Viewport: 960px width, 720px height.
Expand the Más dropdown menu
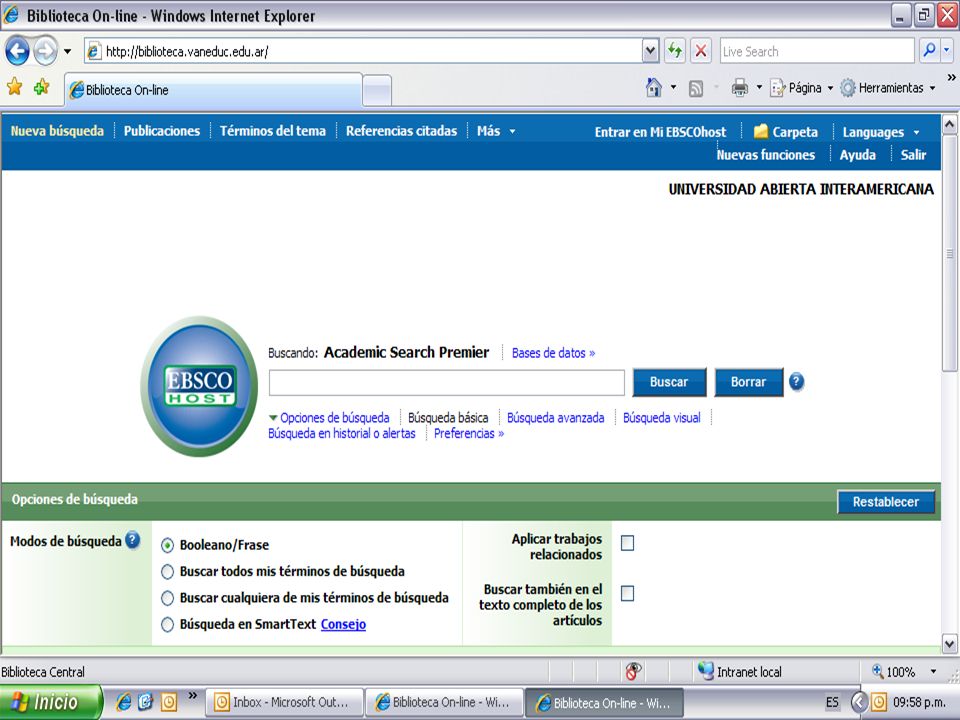click(x=496, y=131)
